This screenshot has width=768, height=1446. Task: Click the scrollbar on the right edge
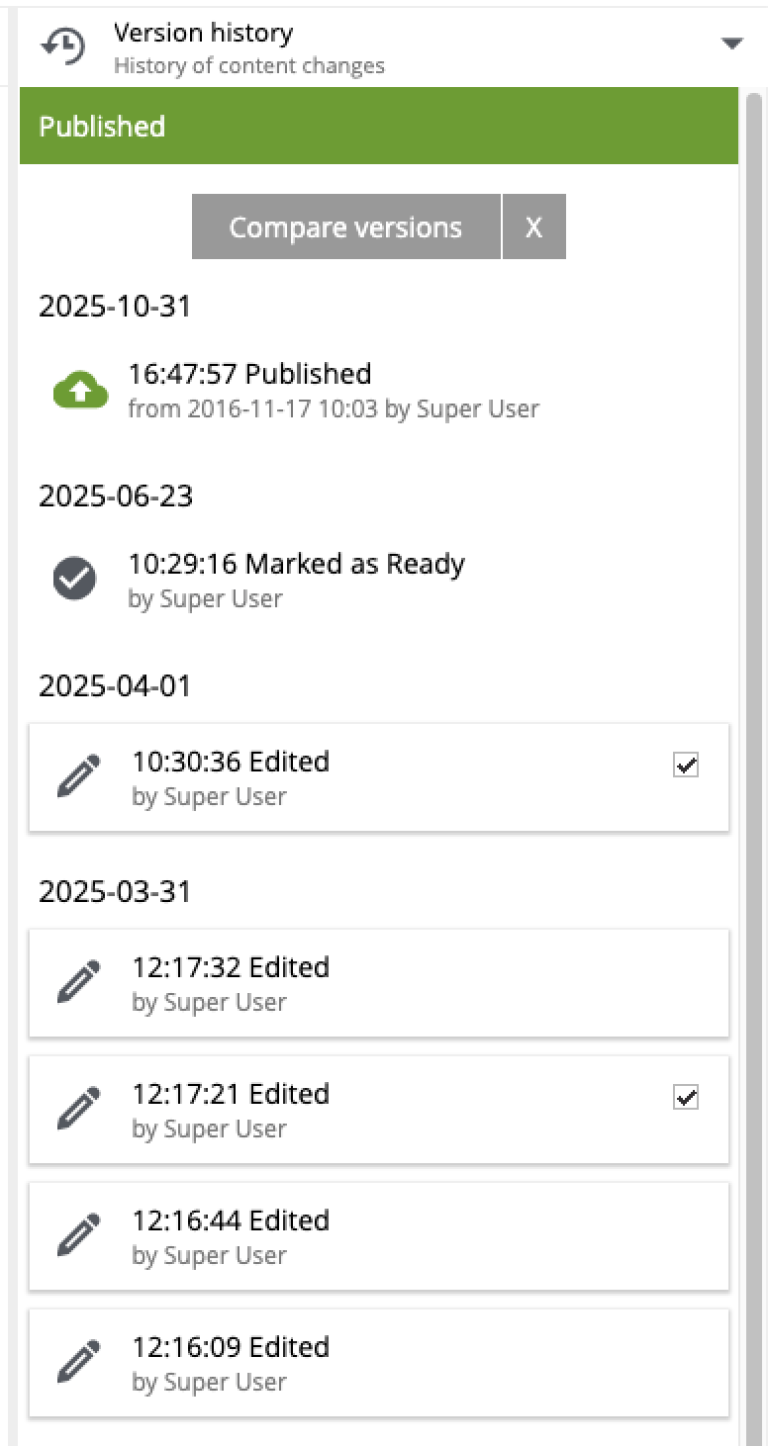coord(752,700)
